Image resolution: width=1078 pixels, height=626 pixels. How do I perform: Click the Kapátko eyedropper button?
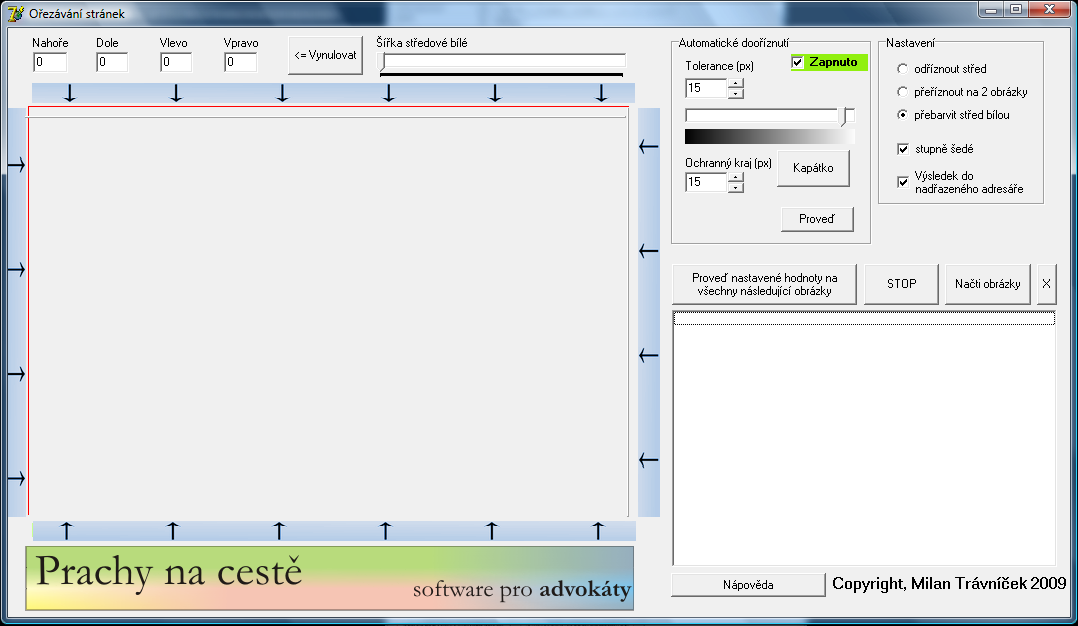[813, 168]
